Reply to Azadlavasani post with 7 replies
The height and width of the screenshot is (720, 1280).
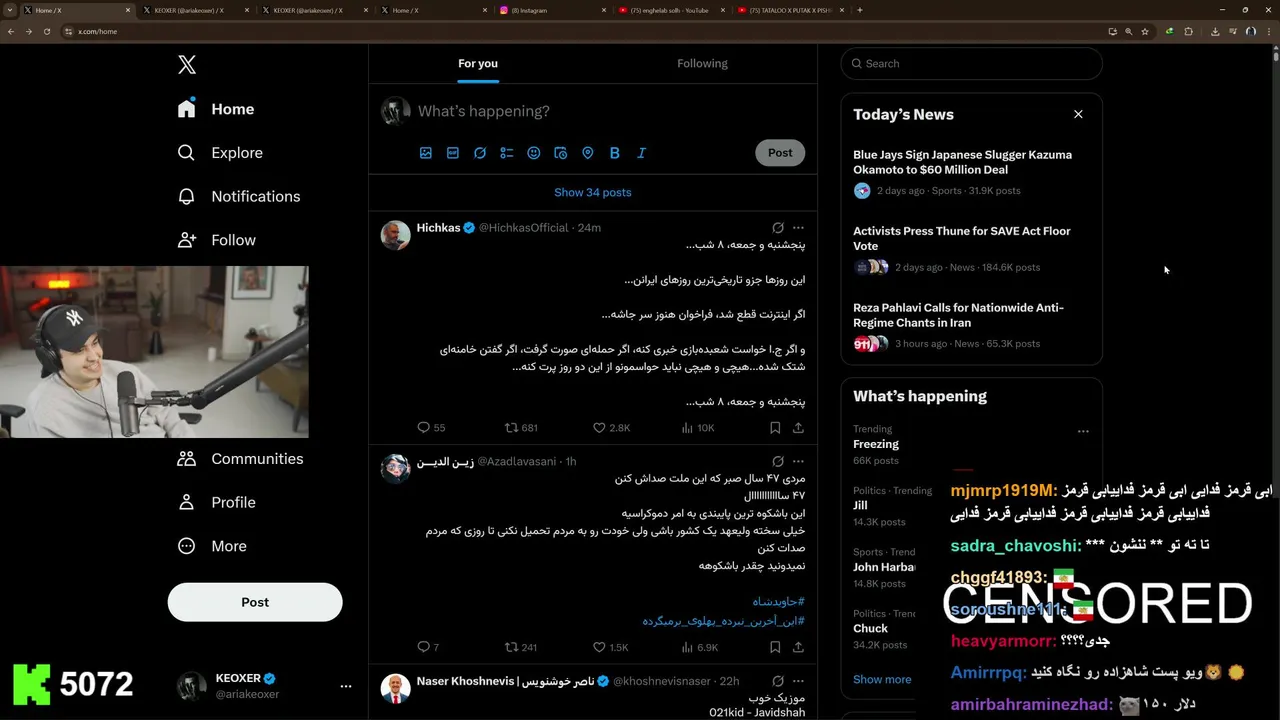[428, 647]
